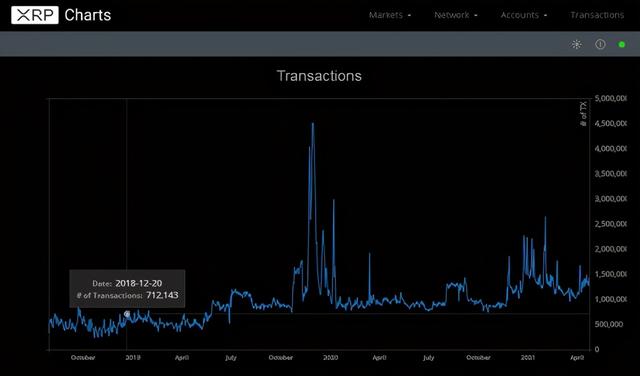
Task: Click the 5,000,000 y-axis label
Action: (x=611, y=99)
